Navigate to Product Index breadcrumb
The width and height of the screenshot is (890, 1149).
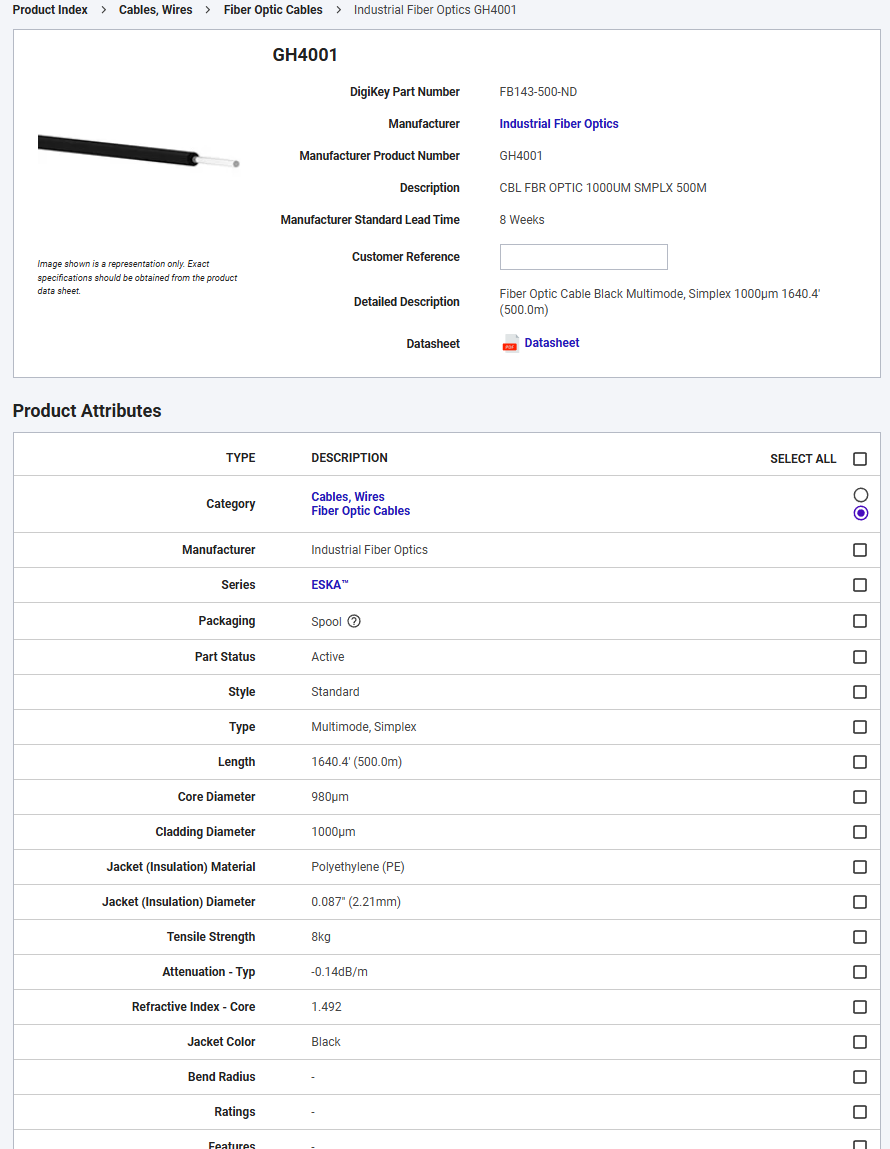coord(50,9)
